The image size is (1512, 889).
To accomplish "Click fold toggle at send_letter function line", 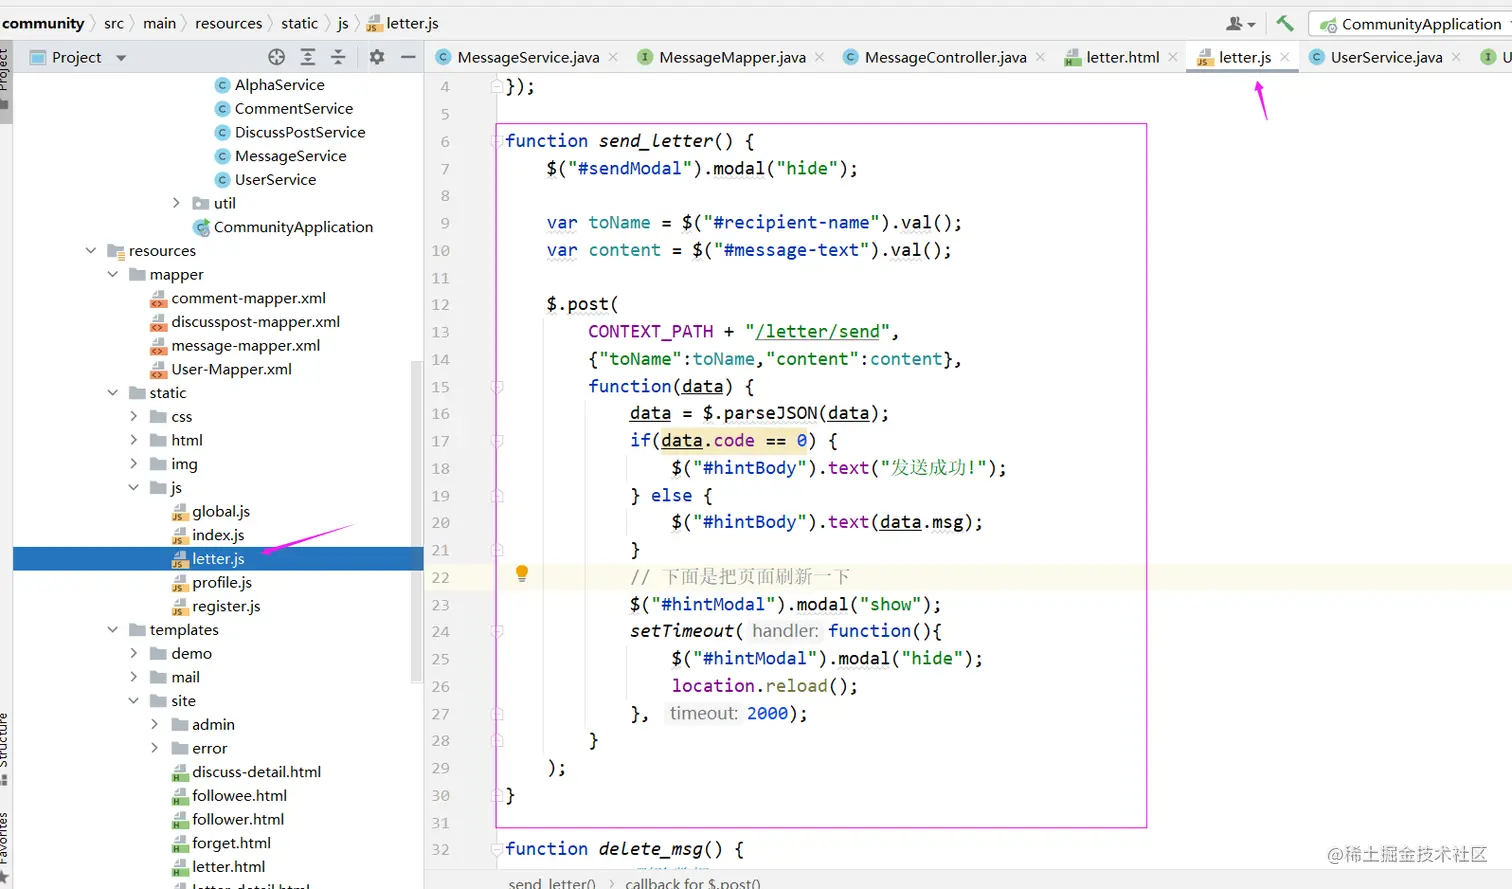I will point(497,141).
